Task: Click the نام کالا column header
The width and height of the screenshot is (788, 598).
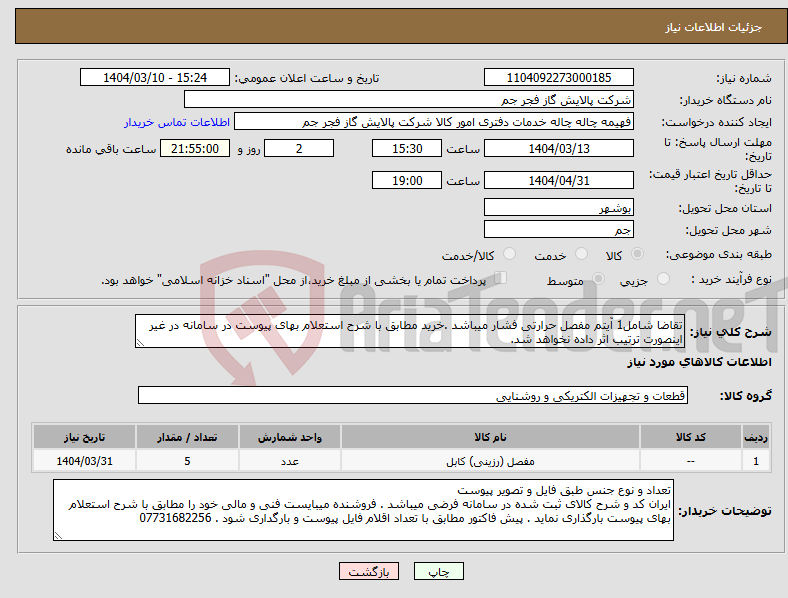Action: pos(490,437)
